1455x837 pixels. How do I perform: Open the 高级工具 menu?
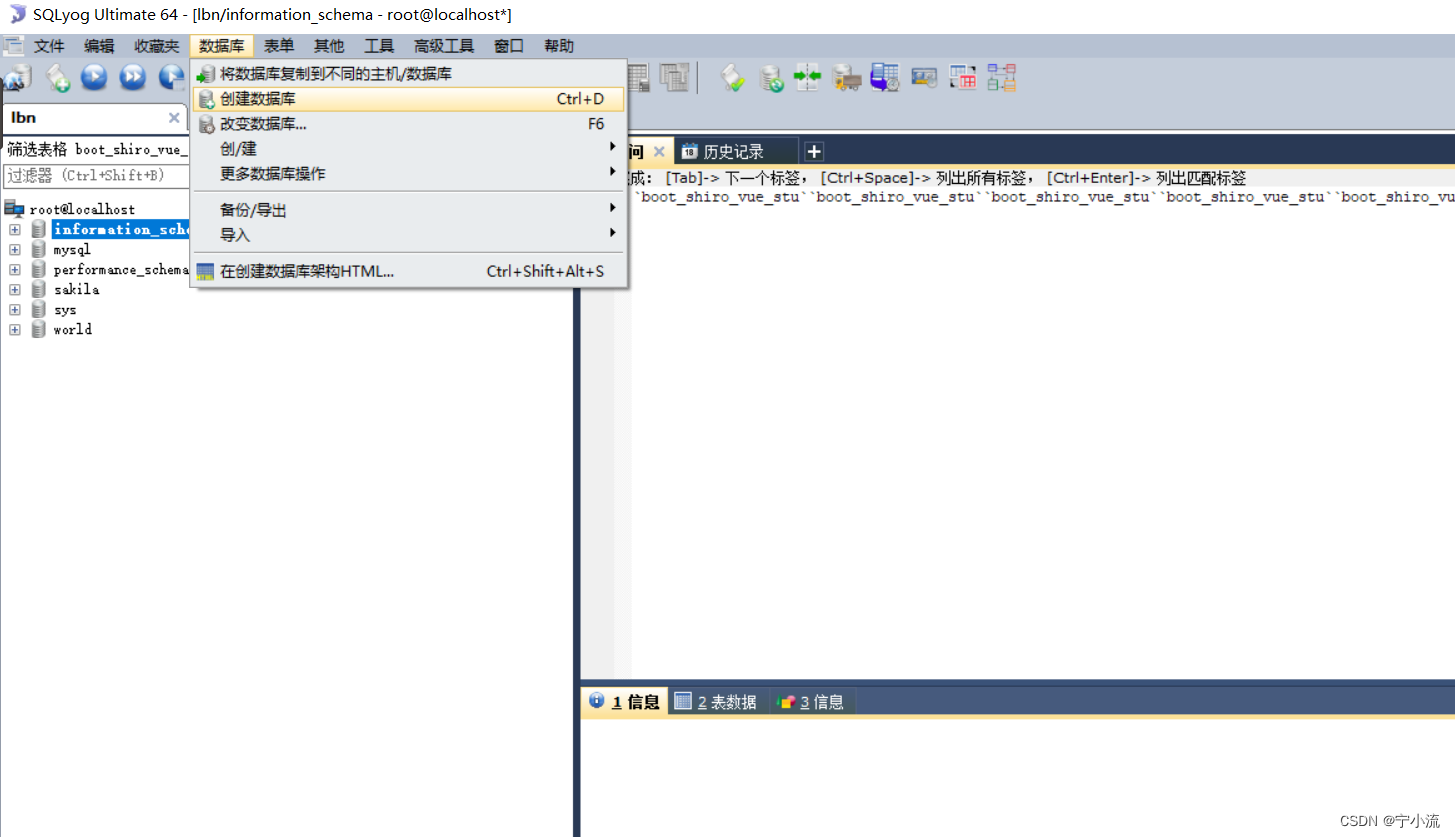tap(444, 46)
